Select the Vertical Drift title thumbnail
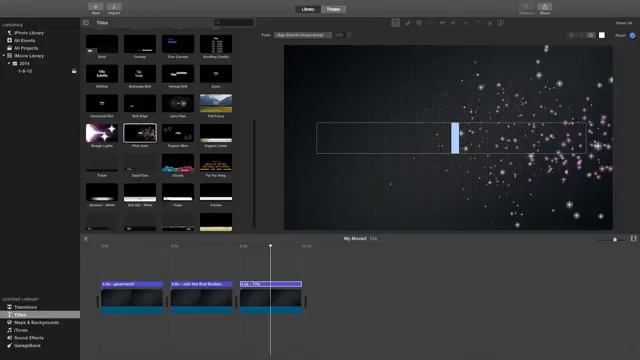 [x=178, y=74]
